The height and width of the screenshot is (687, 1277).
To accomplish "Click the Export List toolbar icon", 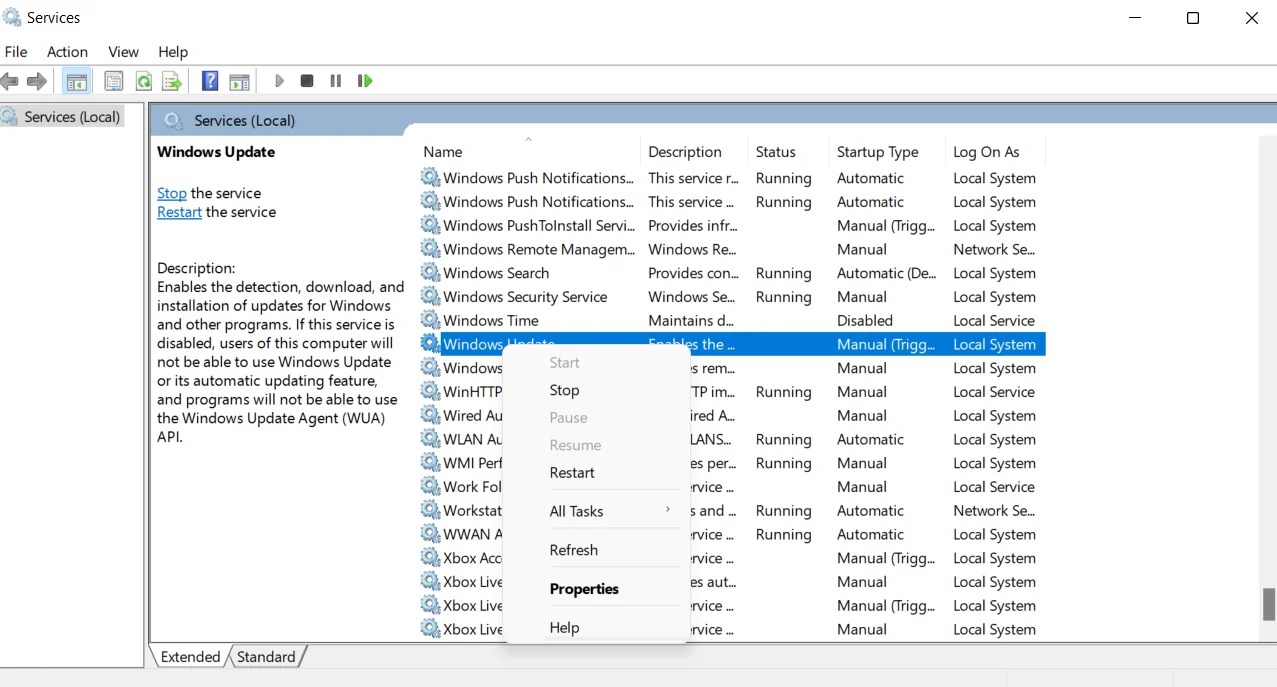I will 172,81.
